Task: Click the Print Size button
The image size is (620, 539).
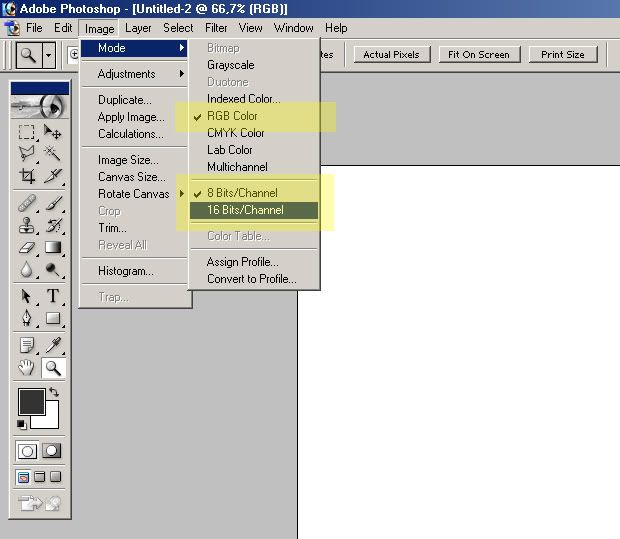Action: [x=563, y=55]
